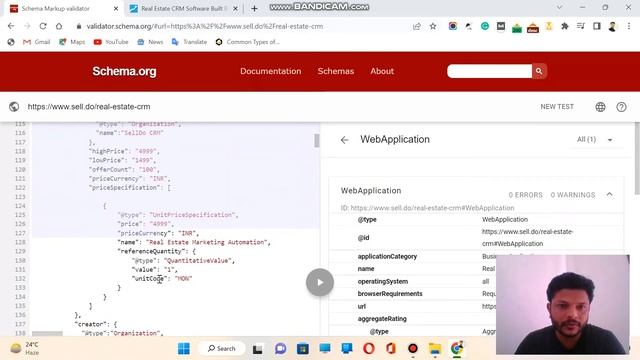
Task: Focus the Schema.org search field
Action: pos(489,71)
